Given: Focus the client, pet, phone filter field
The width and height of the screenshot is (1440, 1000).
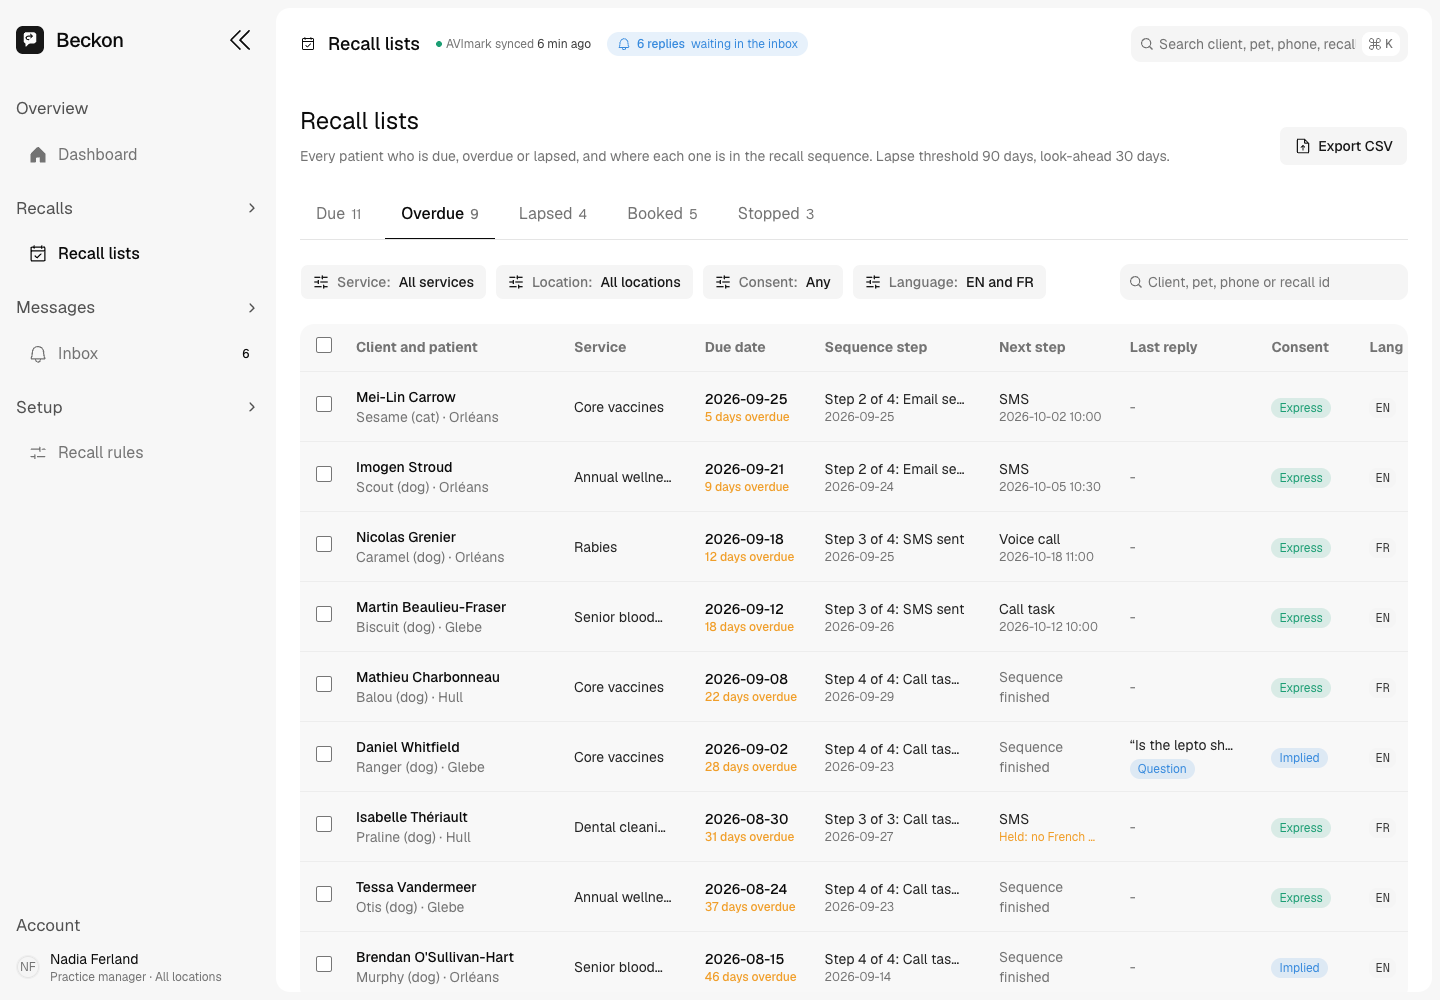Looking at the screenshot, I should (x=1264, y=282).
